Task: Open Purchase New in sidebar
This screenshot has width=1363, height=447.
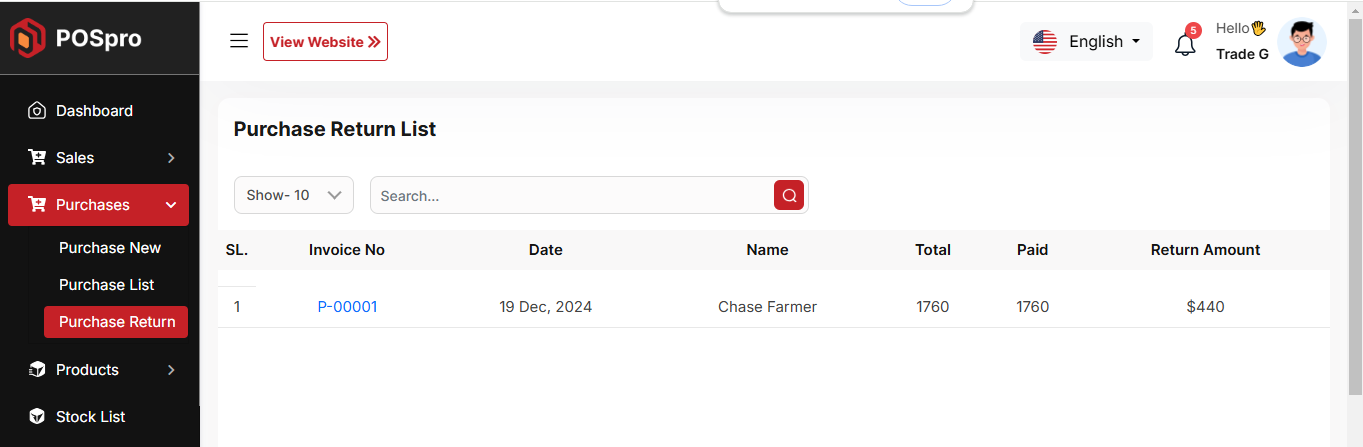Action: 110,248
